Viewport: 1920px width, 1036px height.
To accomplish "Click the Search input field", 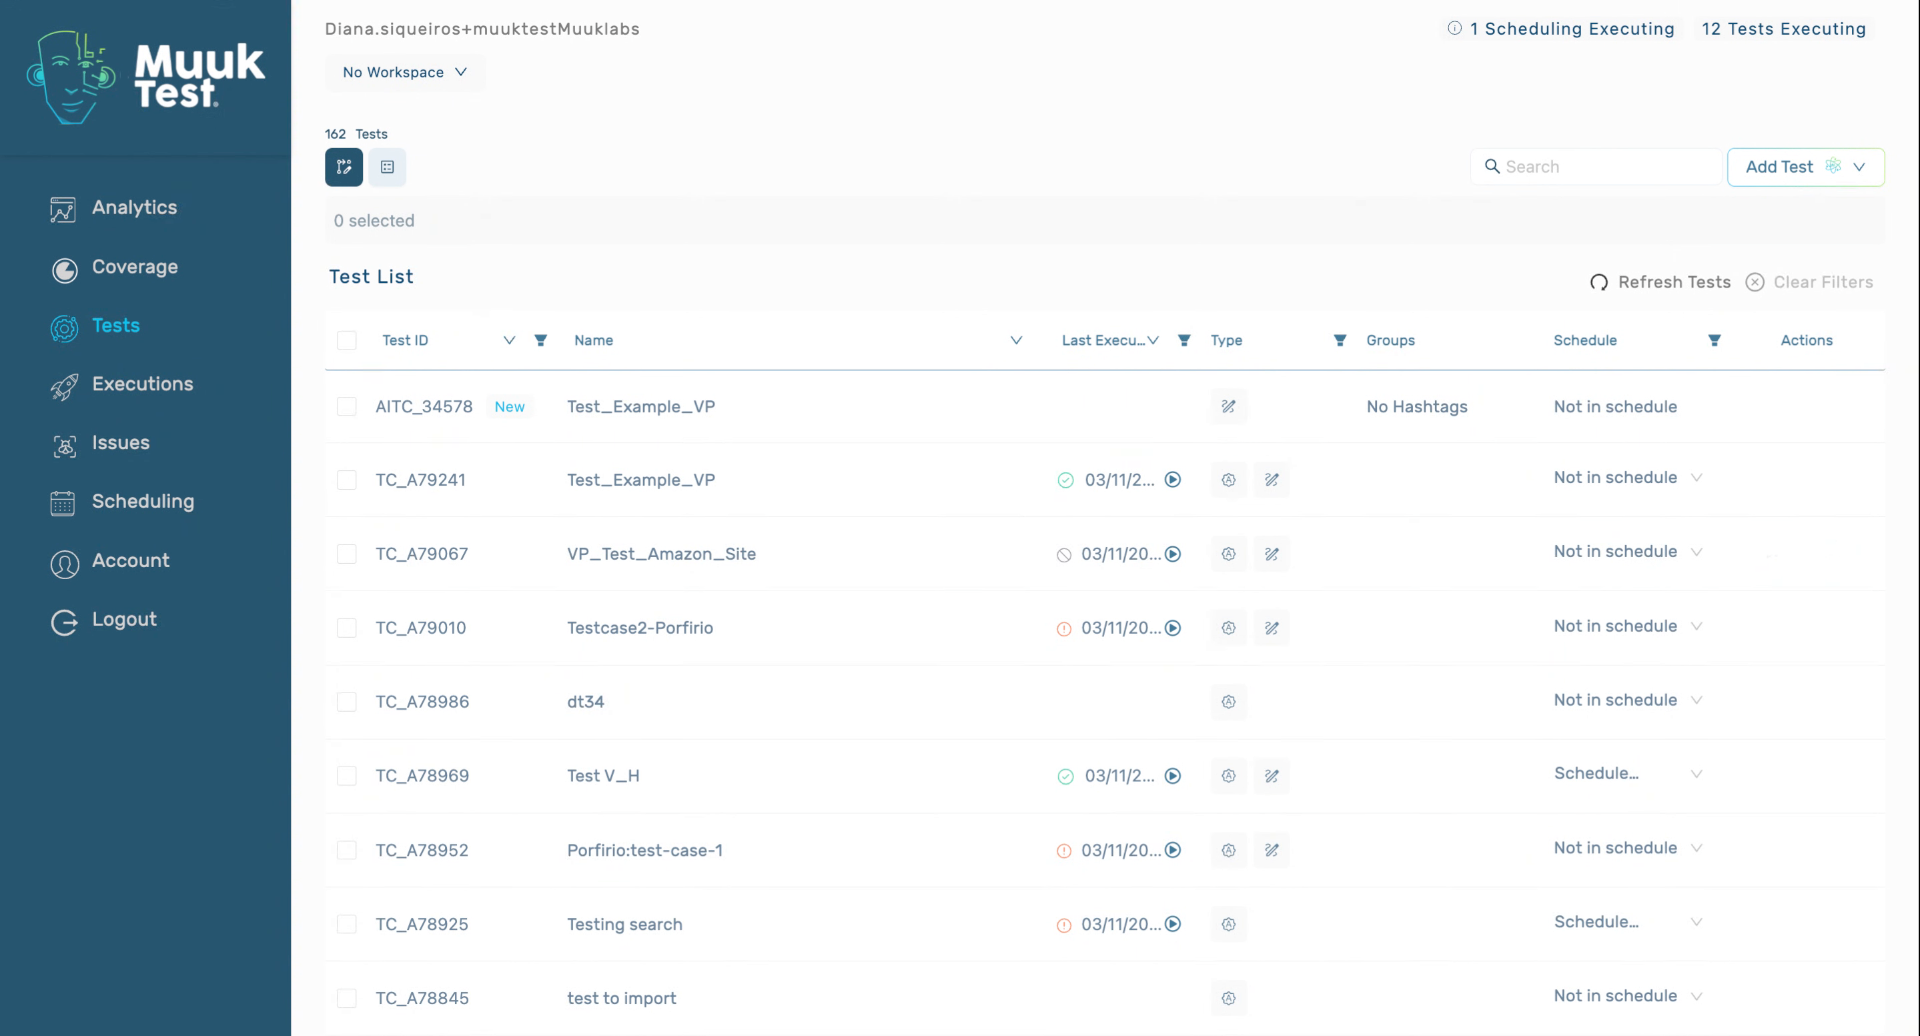I will click(x=1596, y=167).
